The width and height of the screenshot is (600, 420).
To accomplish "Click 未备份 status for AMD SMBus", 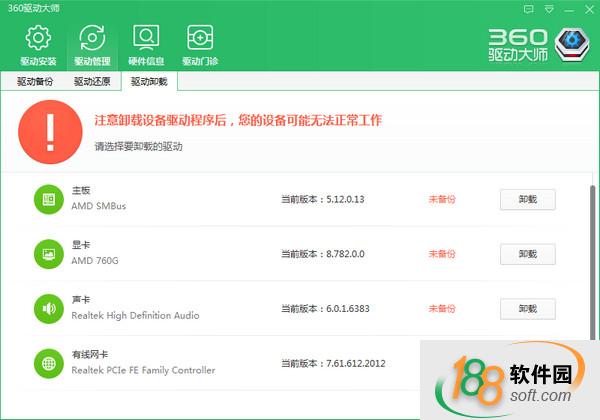I will pyautogui.click(x=441, y=199).
